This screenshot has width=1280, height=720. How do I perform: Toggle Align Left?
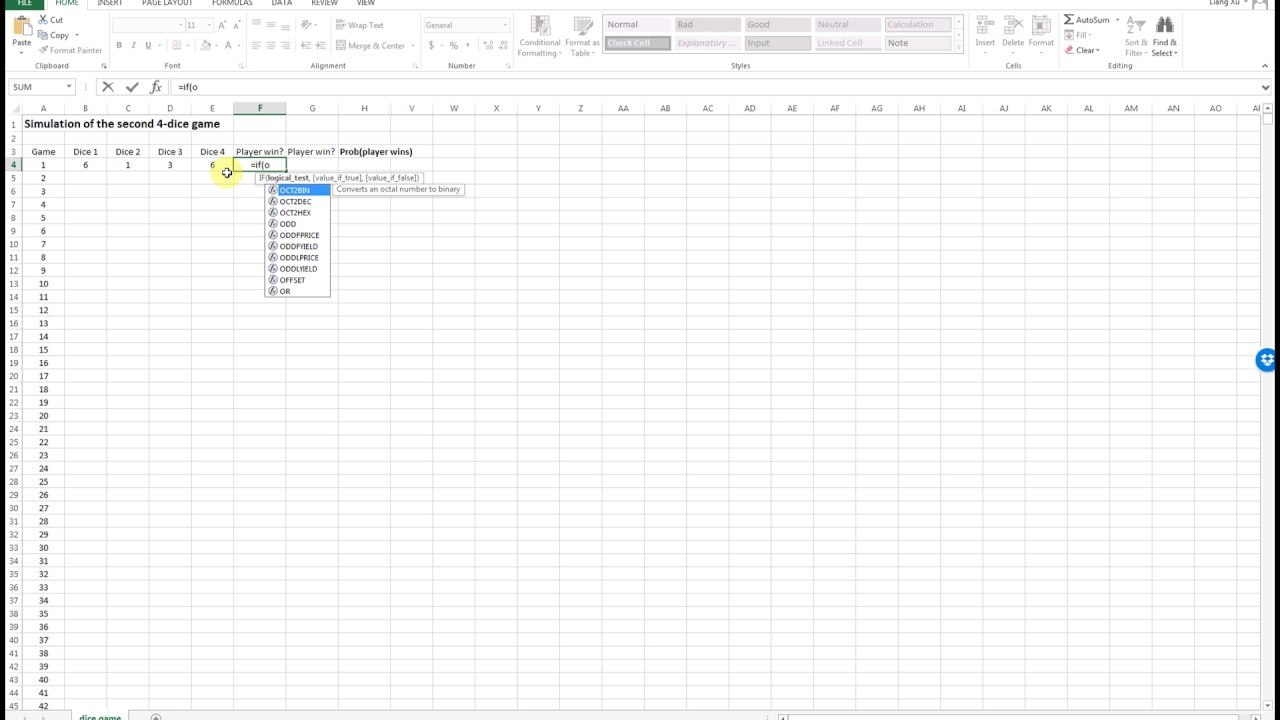(256, 45)
